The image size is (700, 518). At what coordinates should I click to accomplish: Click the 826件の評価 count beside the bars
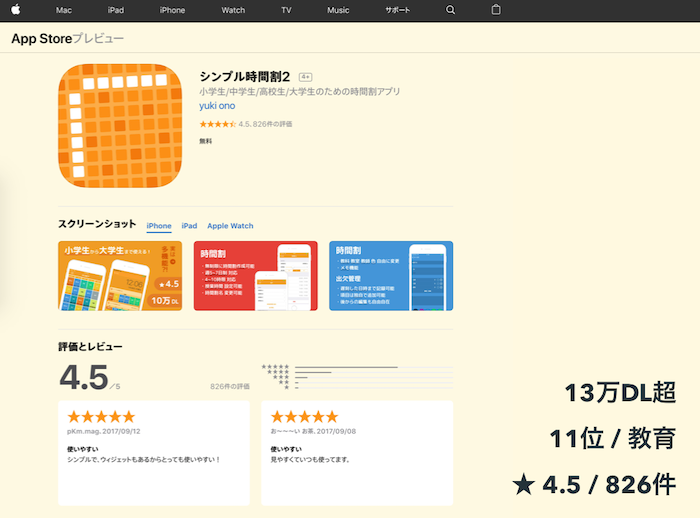[x=230, y=386]
